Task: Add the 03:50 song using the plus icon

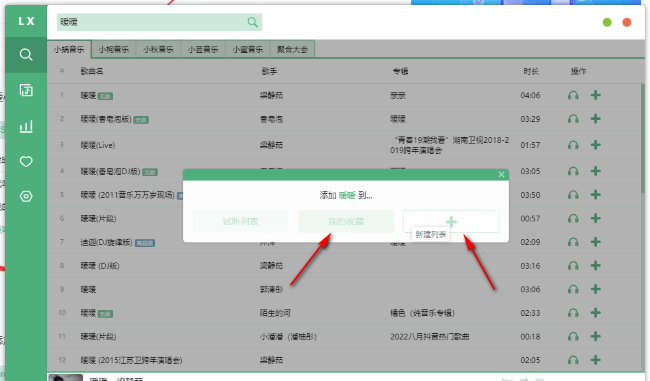Action: tap(596, 194)
